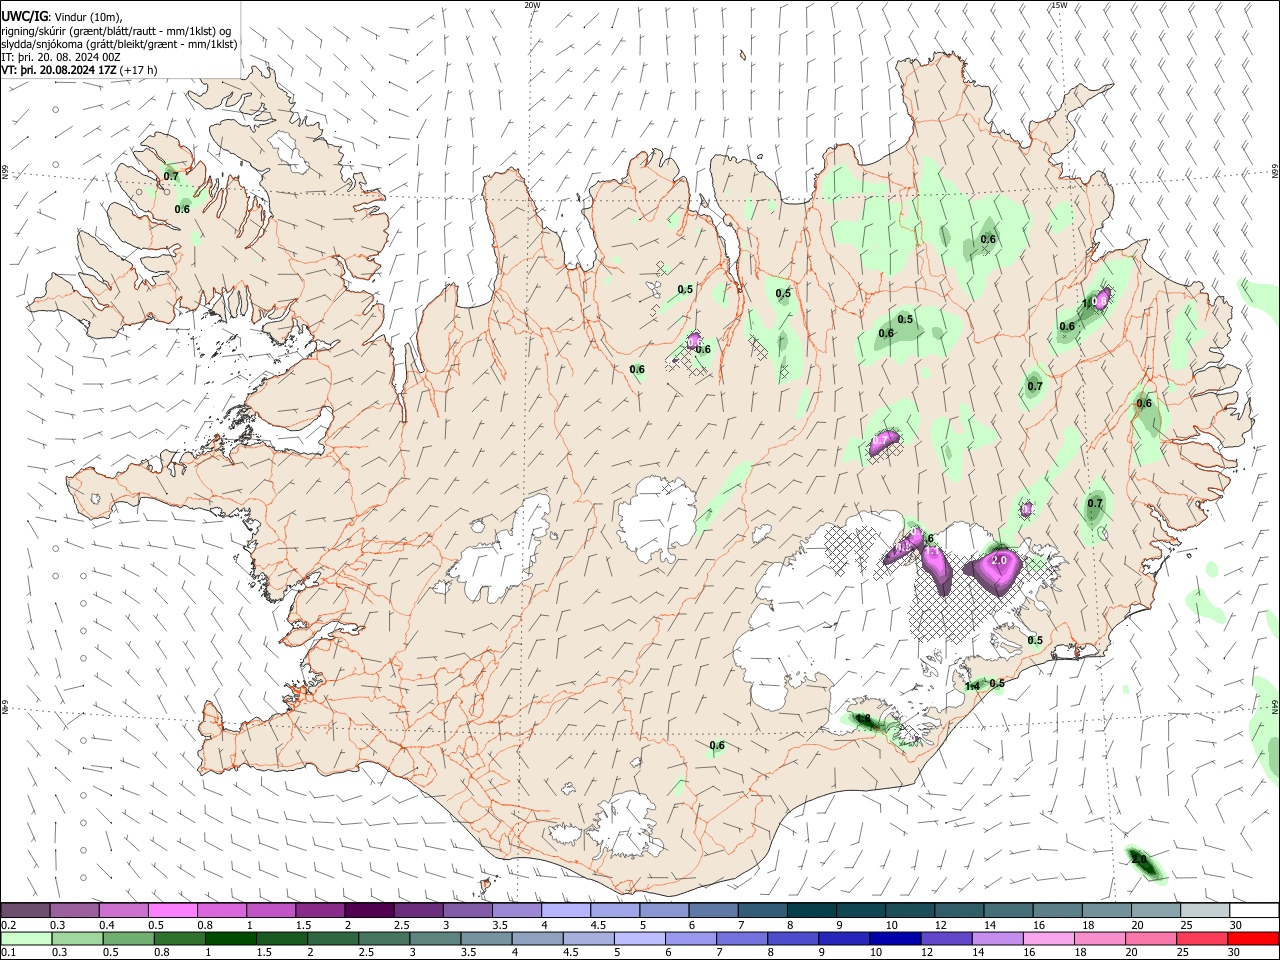Click the upper legend swatch between 18 and 20

coord(1107,911)
